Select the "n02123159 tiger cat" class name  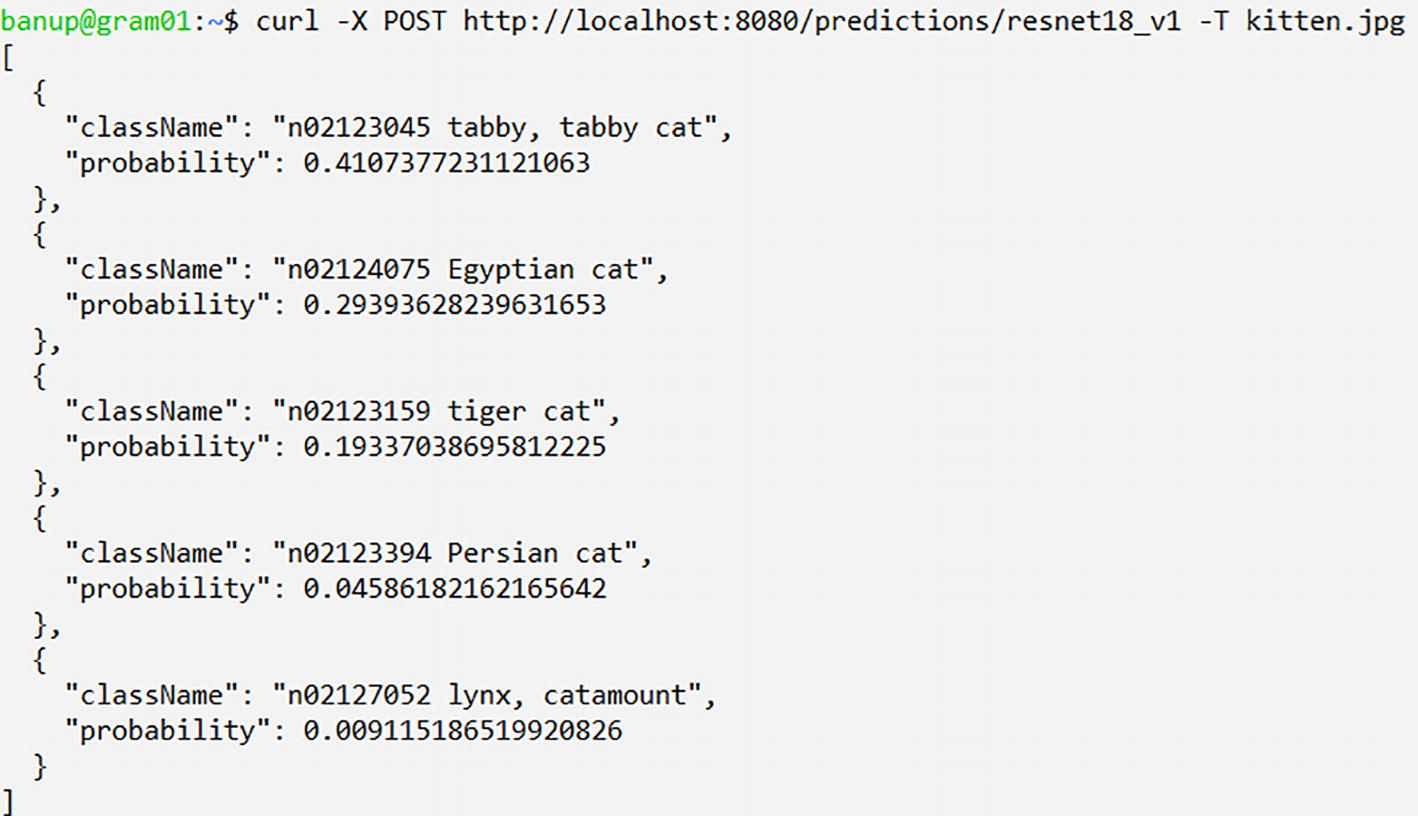pyautogui.click(x=446, y=411)
